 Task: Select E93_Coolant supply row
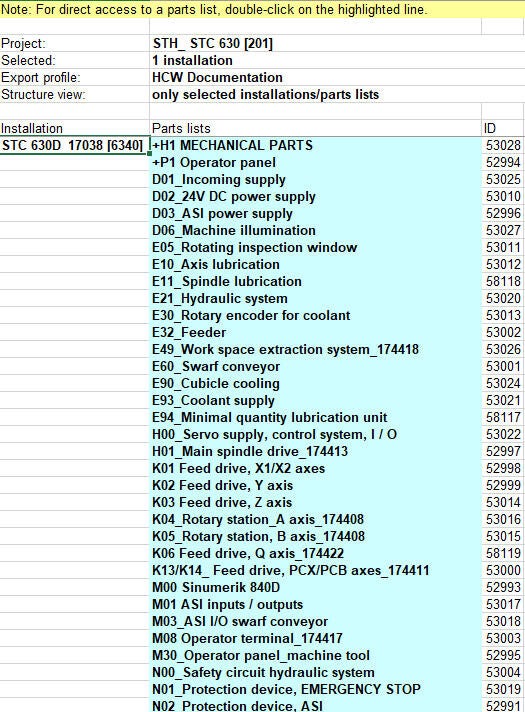315,400
